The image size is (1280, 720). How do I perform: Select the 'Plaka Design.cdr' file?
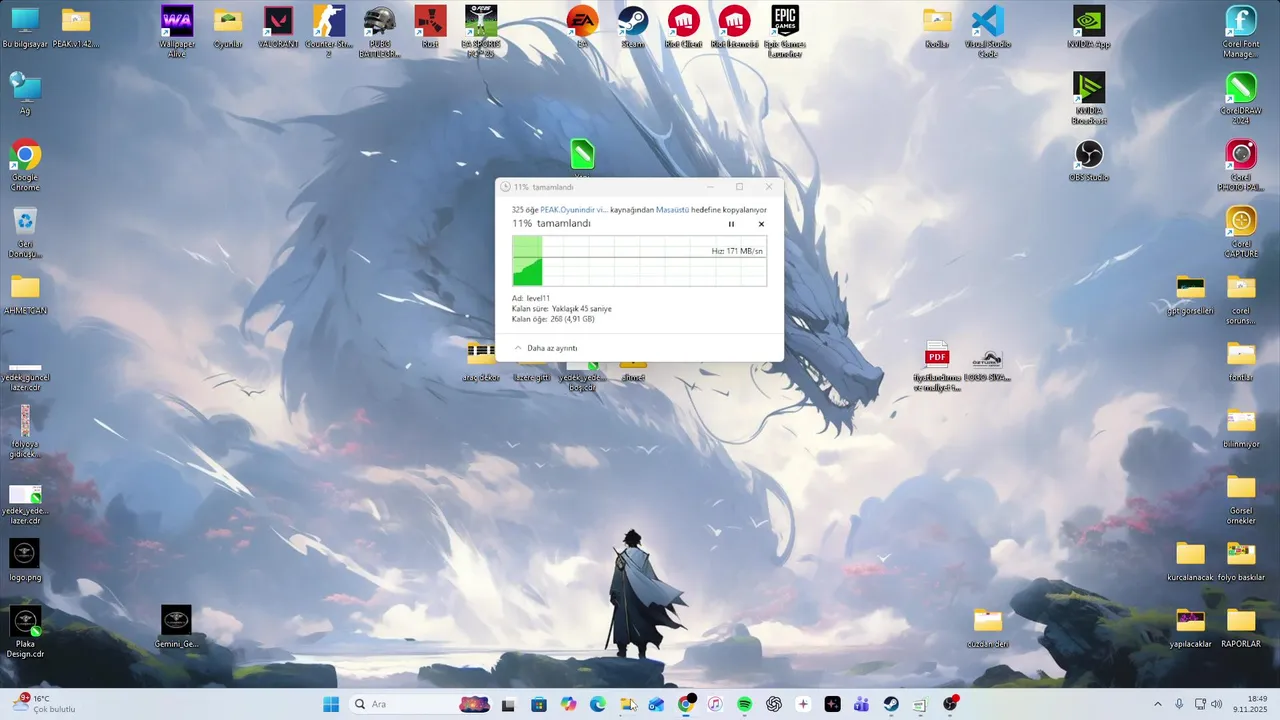point(25,632)
